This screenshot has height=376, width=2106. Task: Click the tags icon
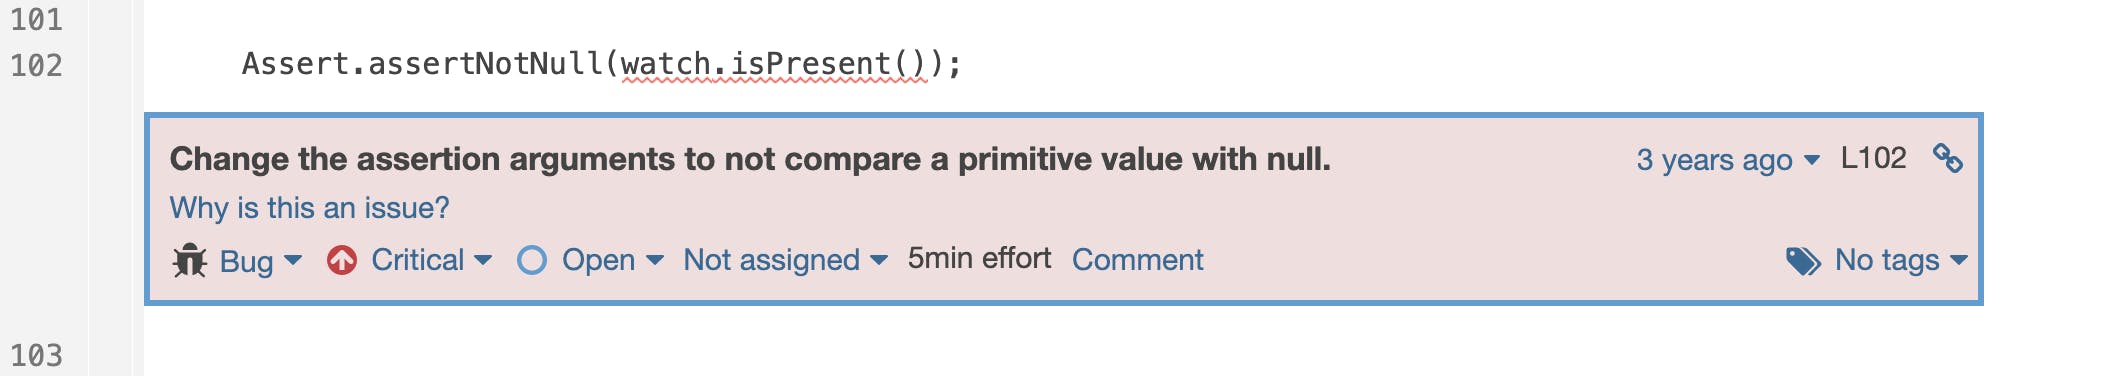(x=1803, y=260)
